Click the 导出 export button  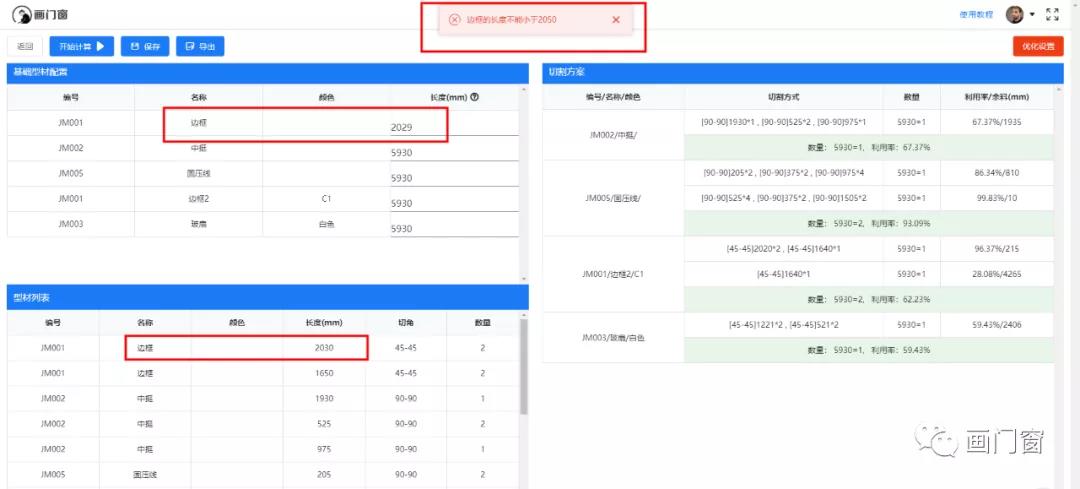(x=200, y=46)
